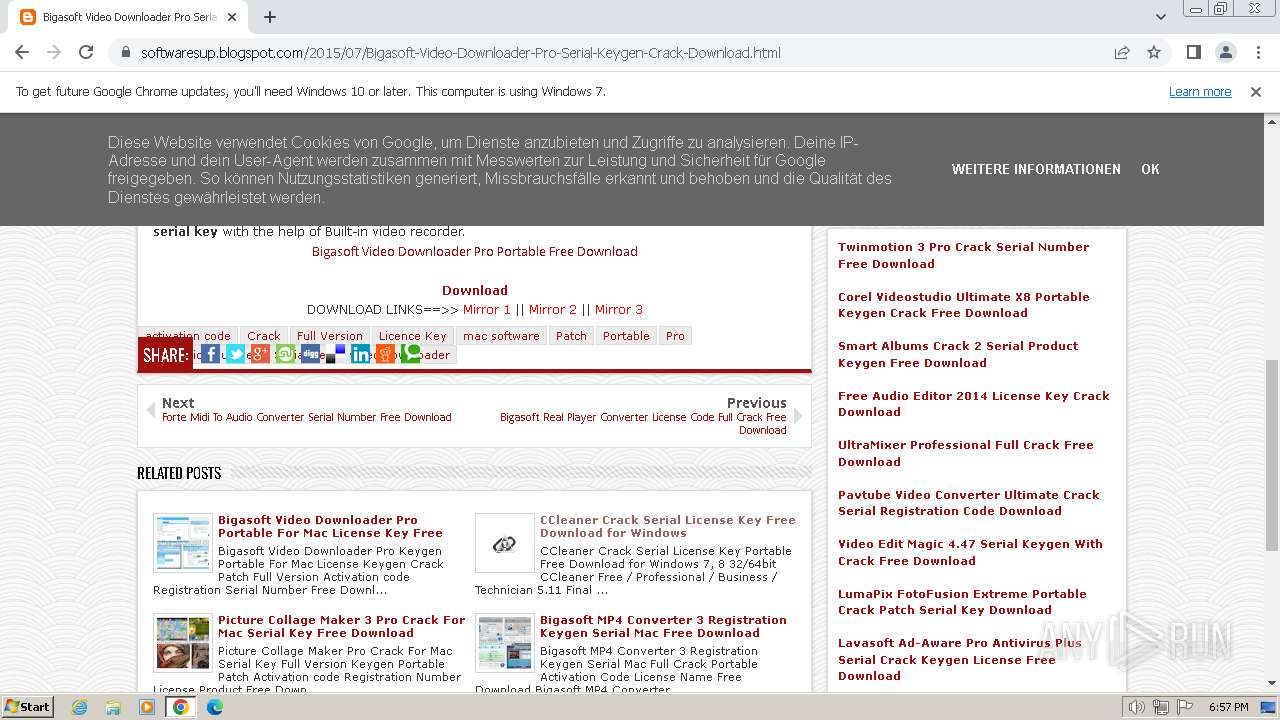
Task: Open Internet Explorer from the taskbar
Action: pyautogui.click(x=79, y=707)
